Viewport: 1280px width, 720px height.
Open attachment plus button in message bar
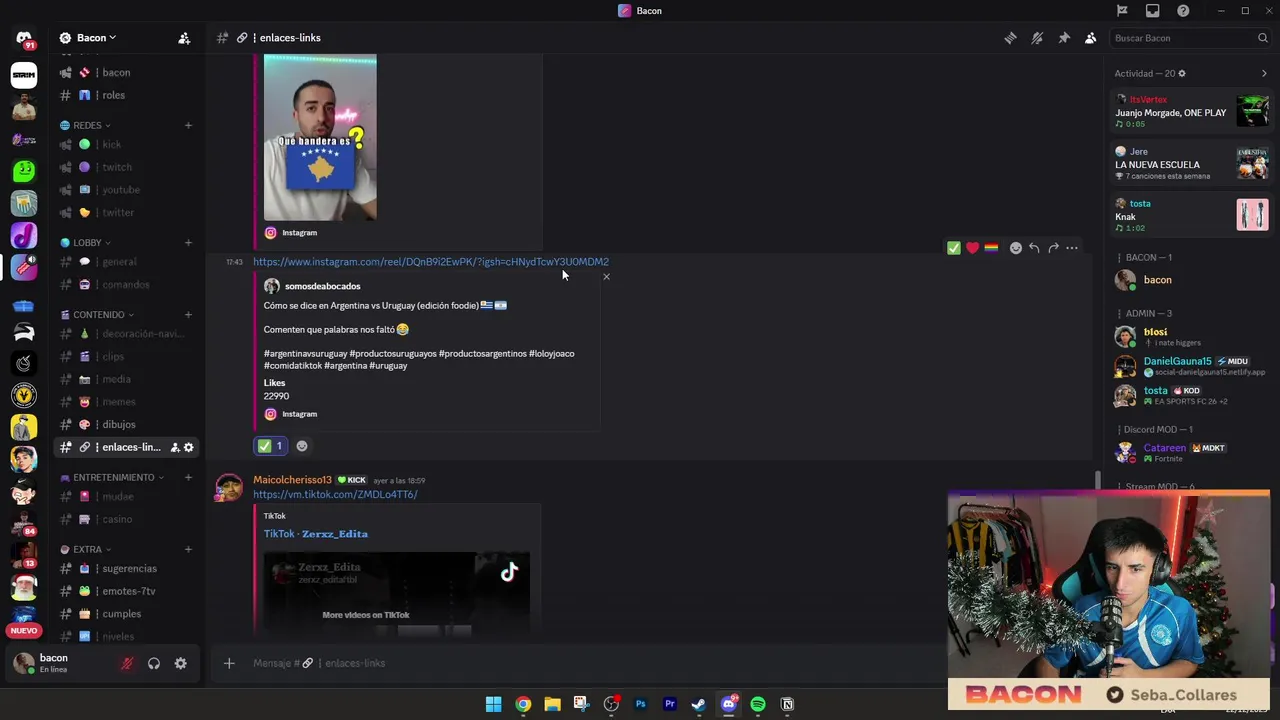point(229,663)
